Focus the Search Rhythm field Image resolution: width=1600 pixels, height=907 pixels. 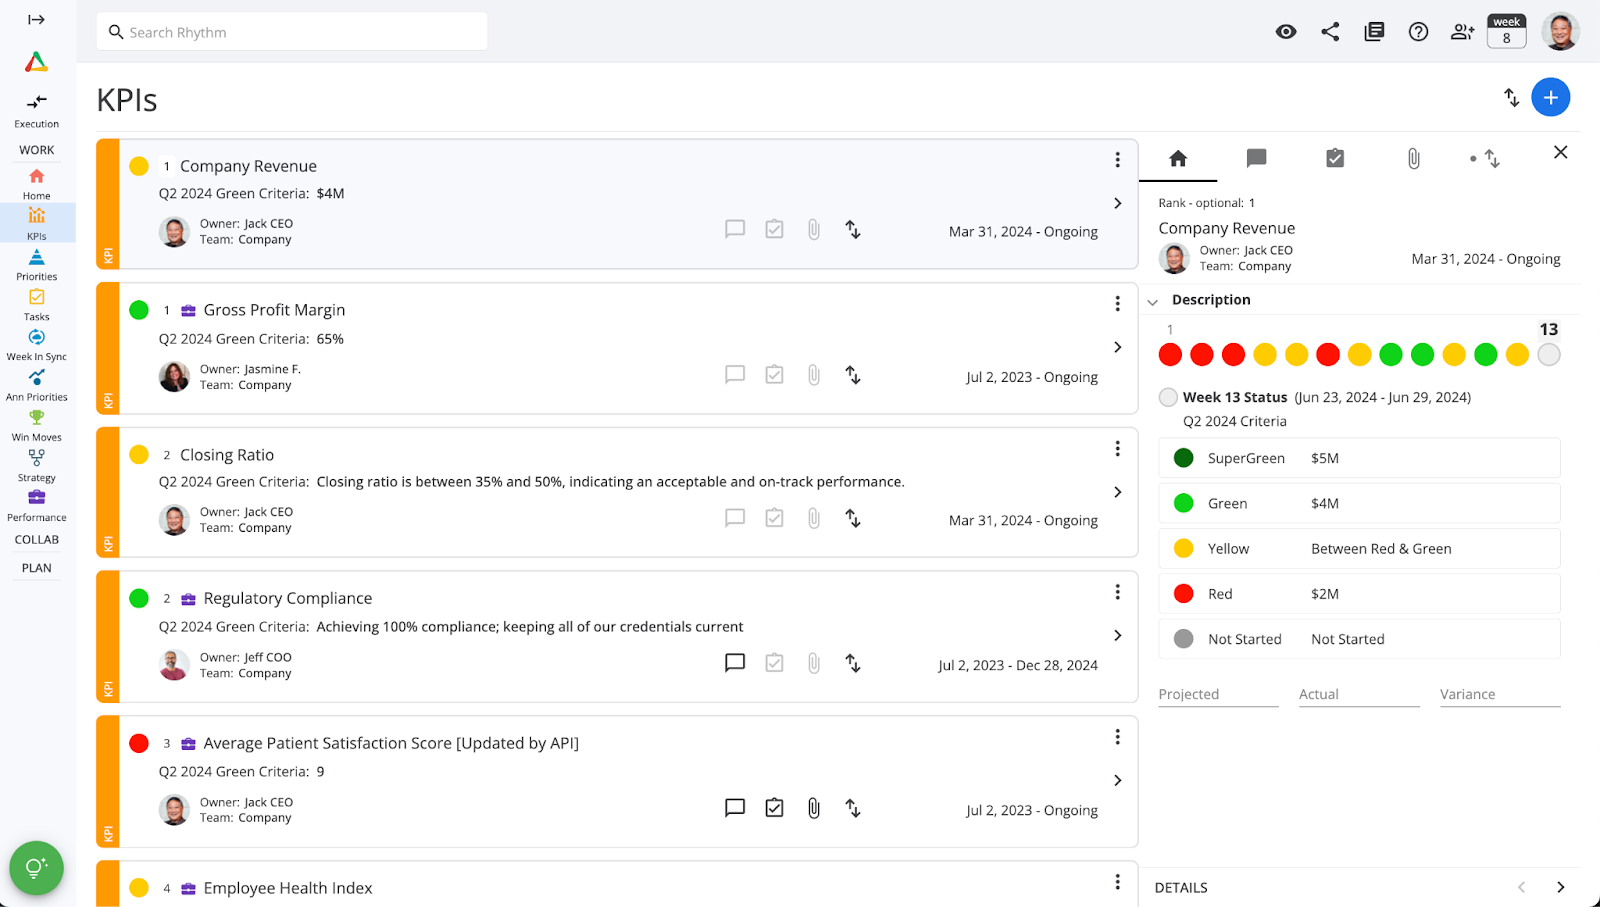tap(292, 32)
